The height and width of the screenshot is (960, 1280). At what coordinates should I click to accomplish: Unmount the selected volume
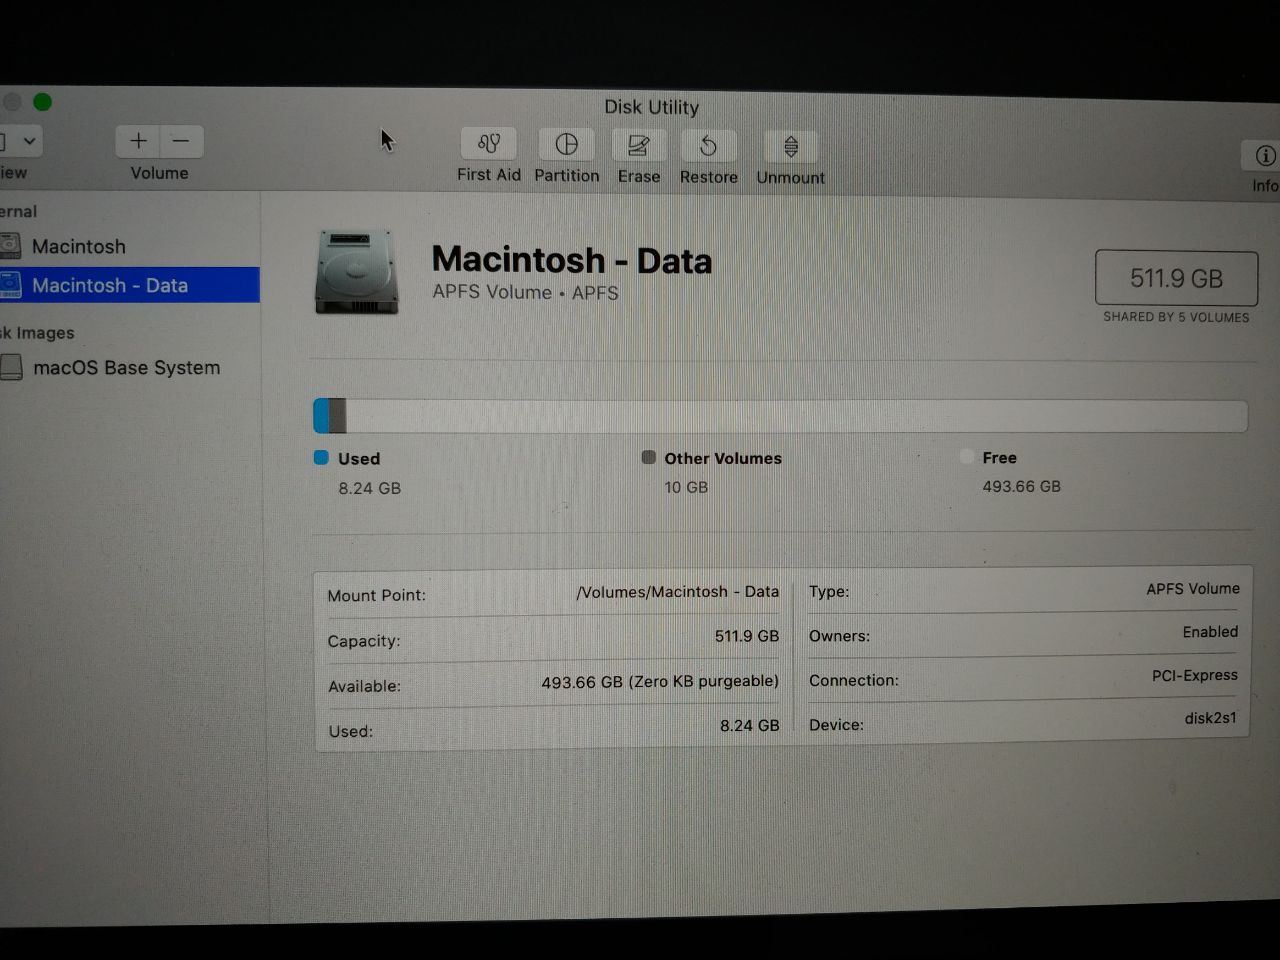click(791, 148)
